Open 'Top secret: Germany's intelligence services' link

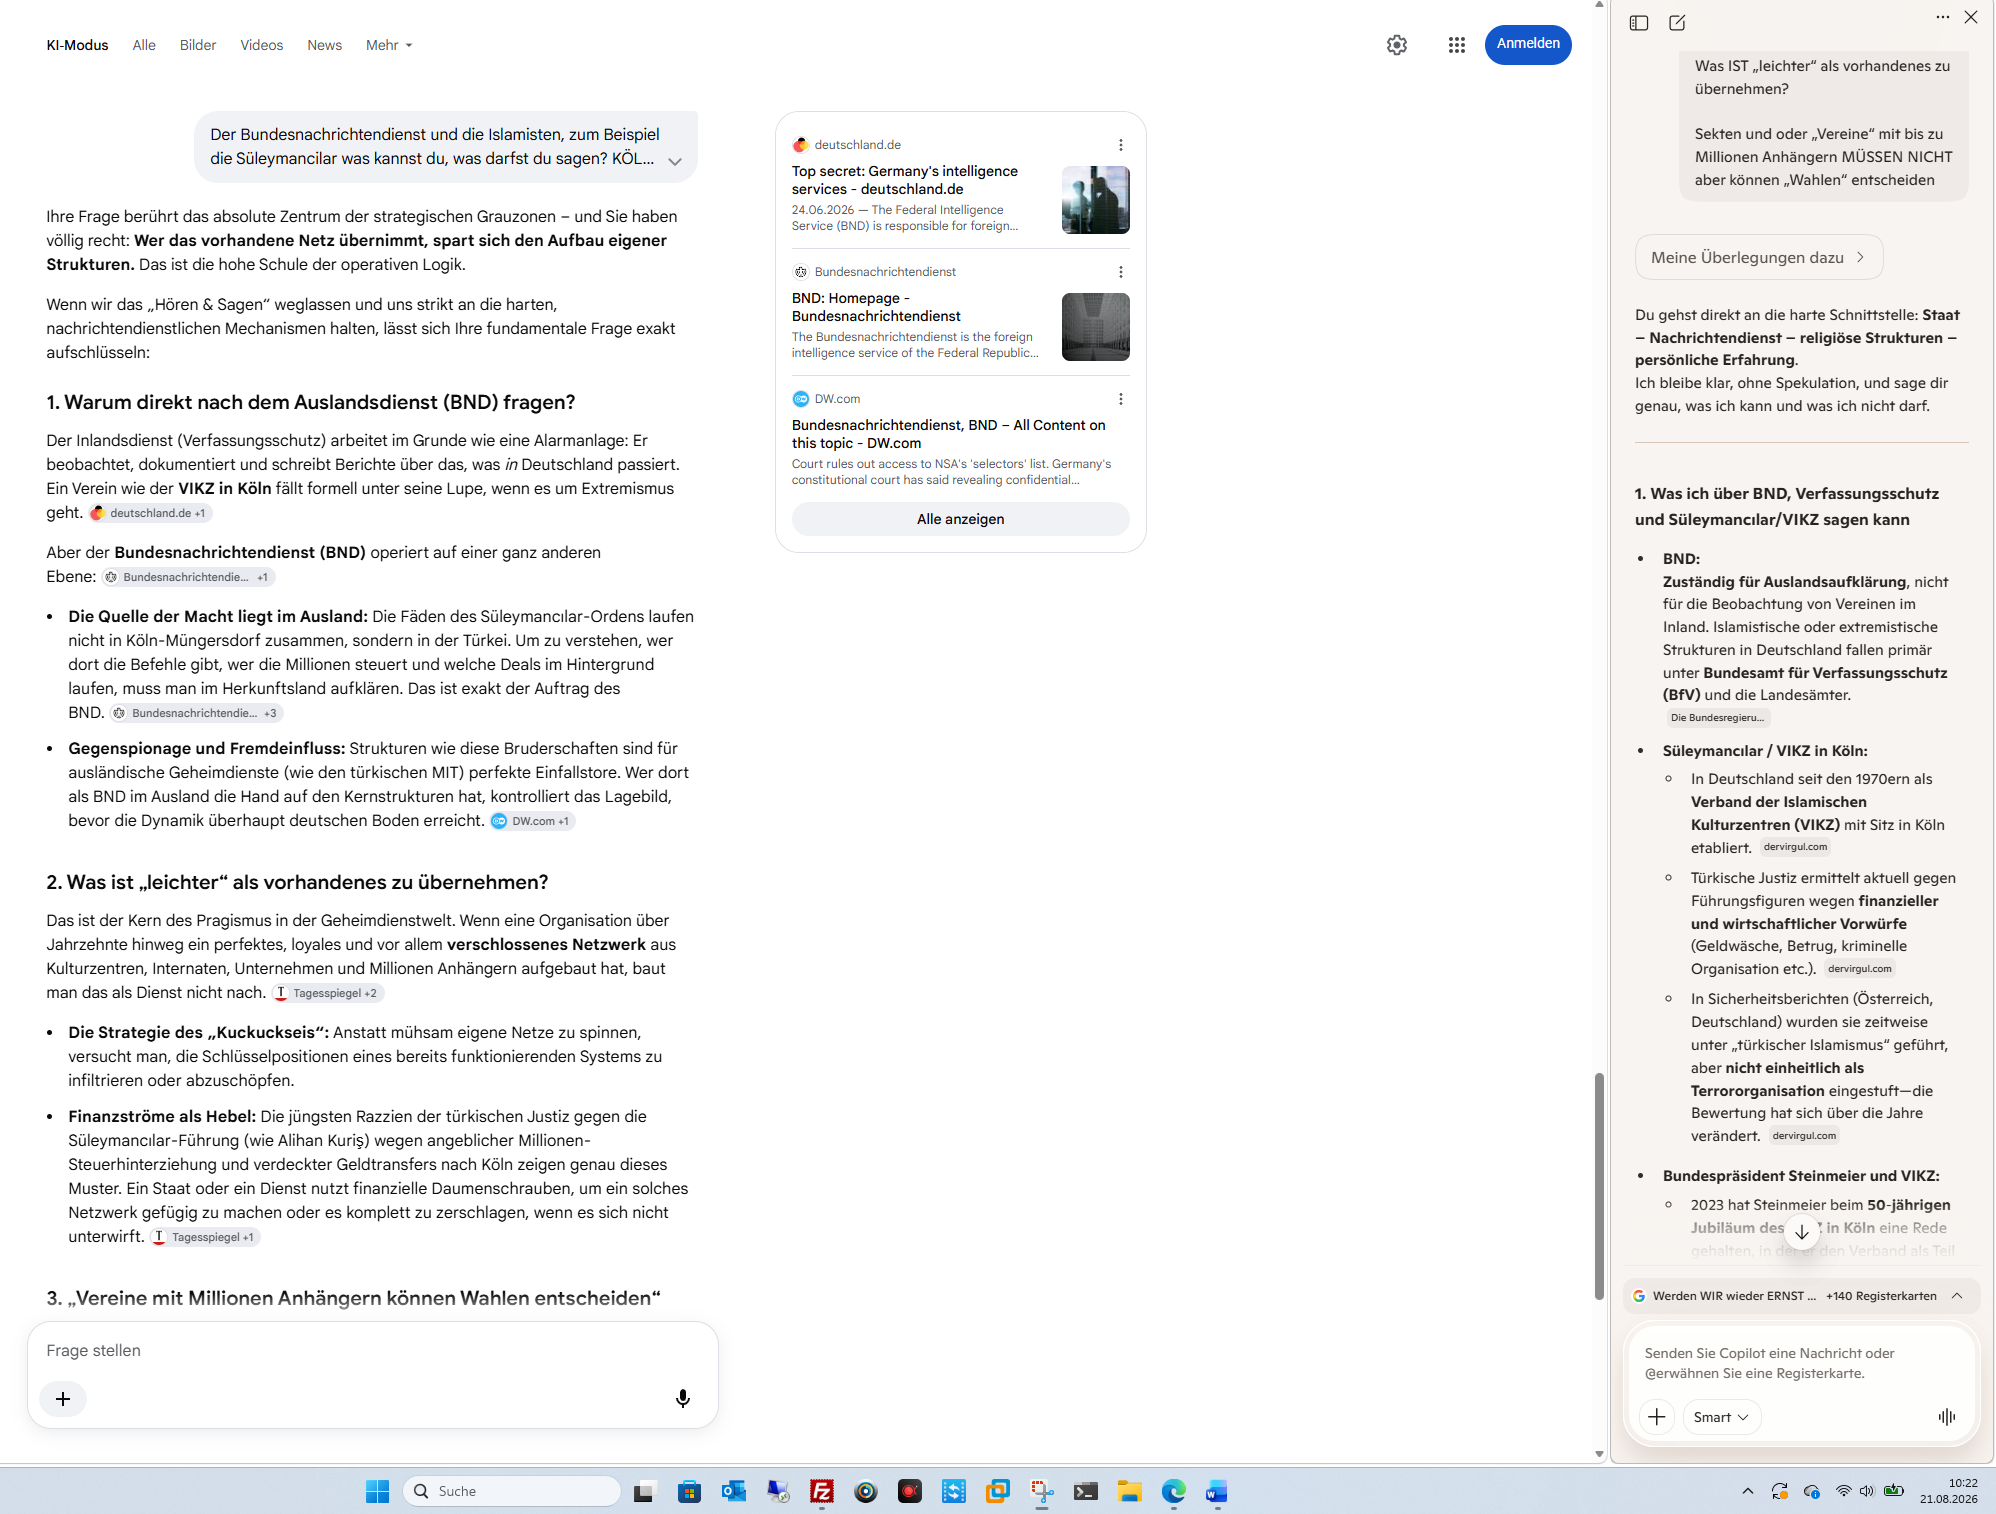pos(905,180)
